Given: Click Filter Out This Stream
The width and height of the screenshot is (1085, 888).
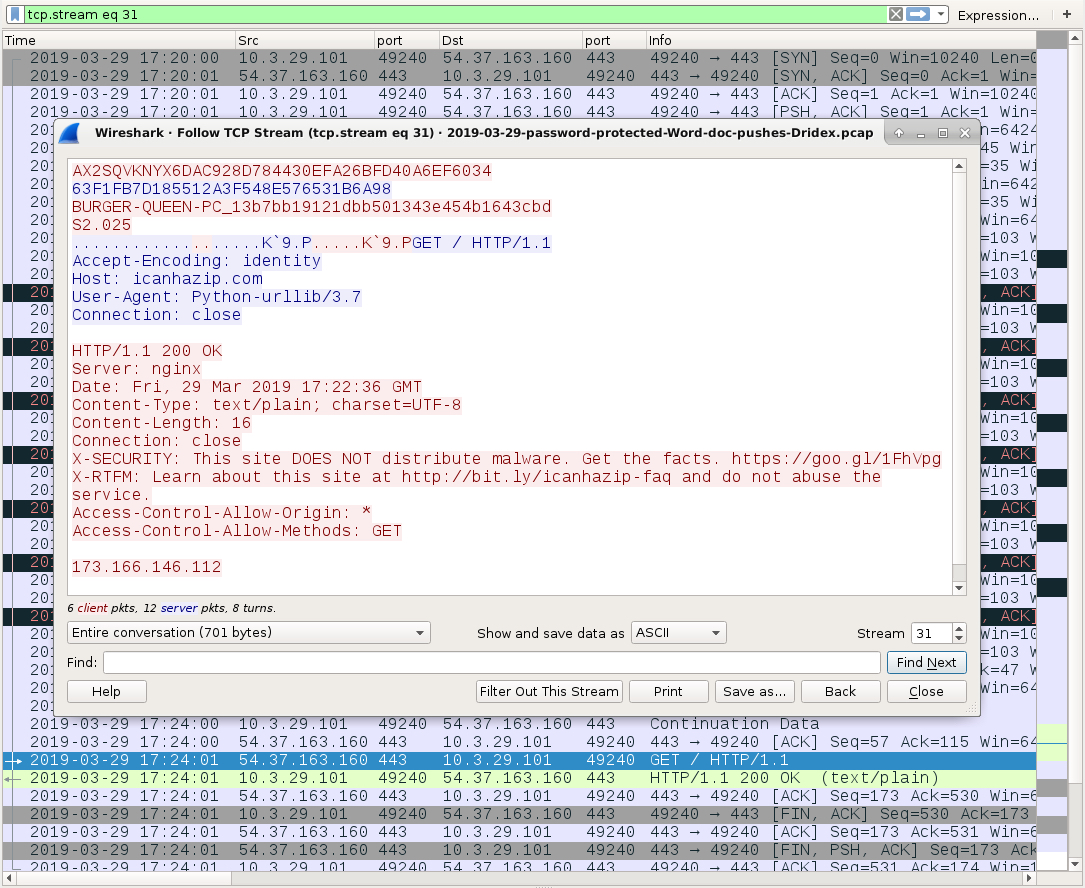Looking at the screenshot, I should [x=549, y=691].
